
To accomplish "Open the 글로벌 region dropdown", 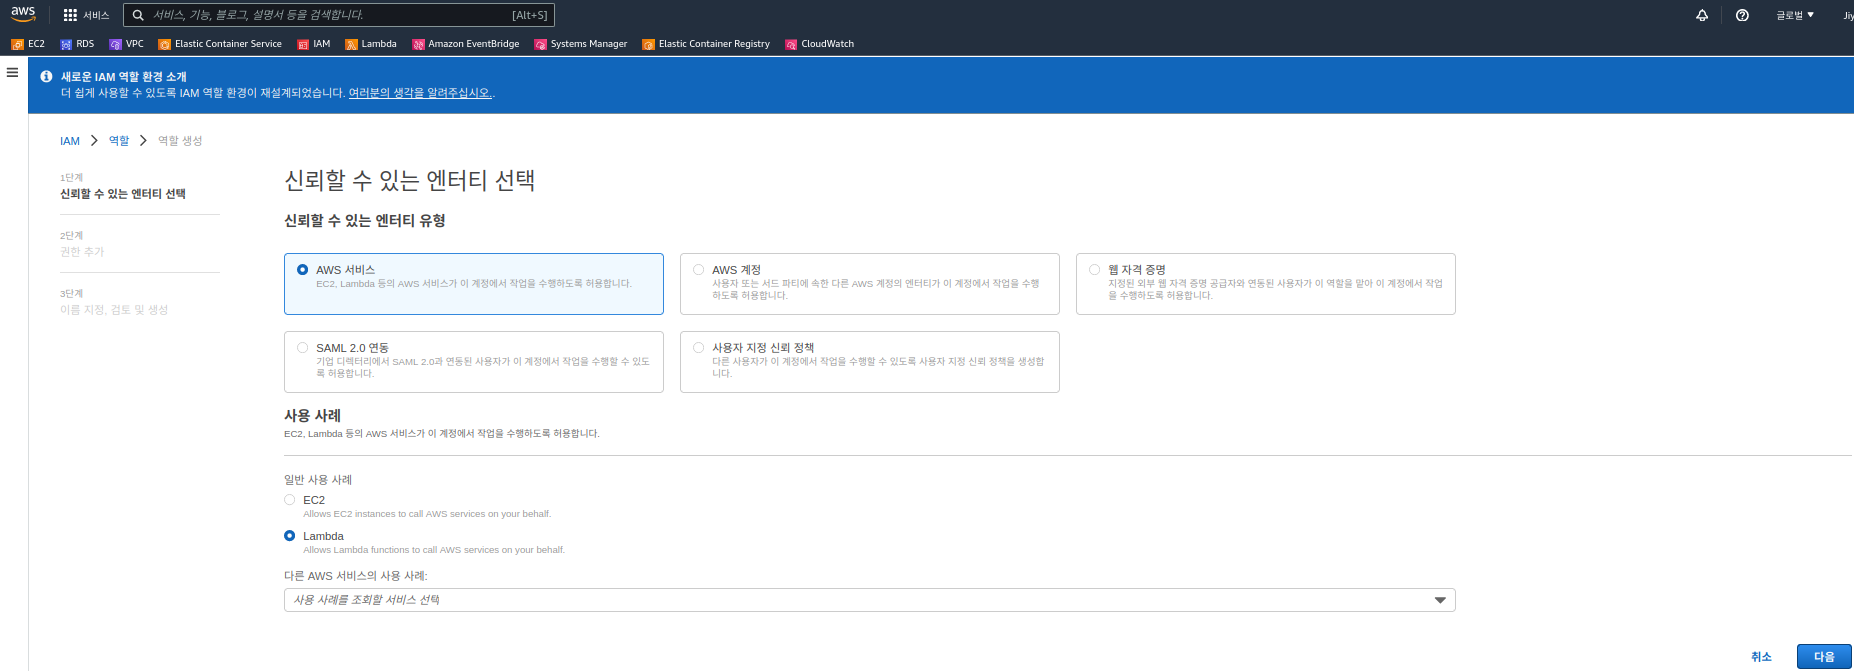I will (x=1795, y=15).
